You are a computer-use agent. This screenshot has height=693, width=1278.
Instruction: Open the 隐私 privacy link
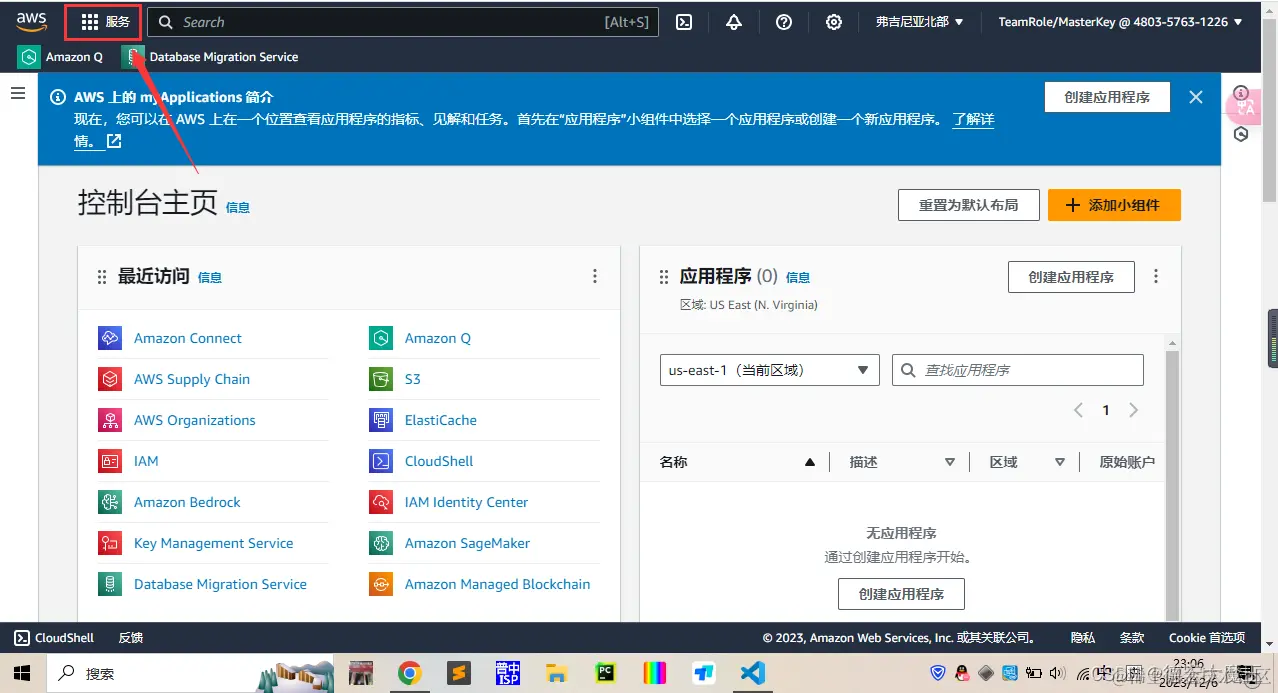[x=1083, y=638]
